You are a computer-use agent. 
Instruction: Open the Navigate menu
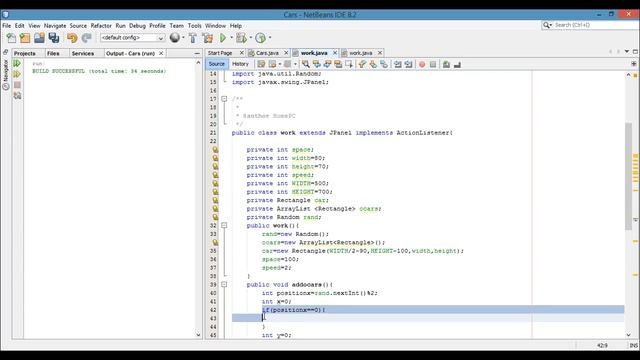55,26
